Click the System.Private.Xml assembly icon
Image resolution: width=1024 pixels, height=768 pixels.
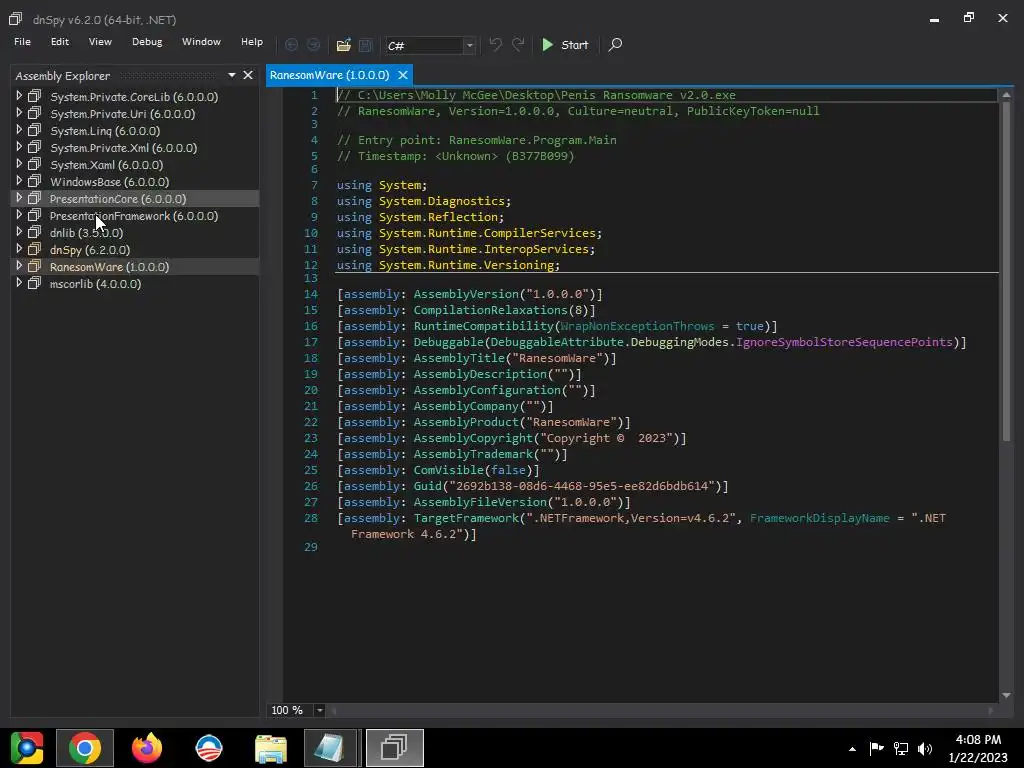click(x=35, y=147)
